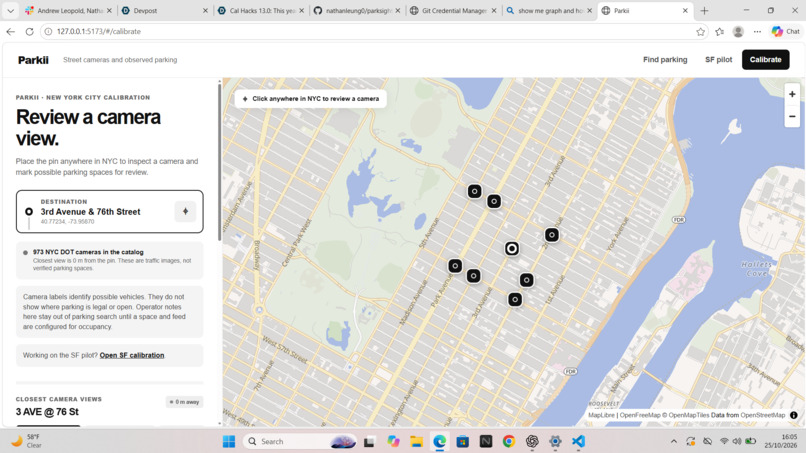Open File Explorer from the taskbar
The width and height of the screenshot is (806, 453).
tap(416, 441)
